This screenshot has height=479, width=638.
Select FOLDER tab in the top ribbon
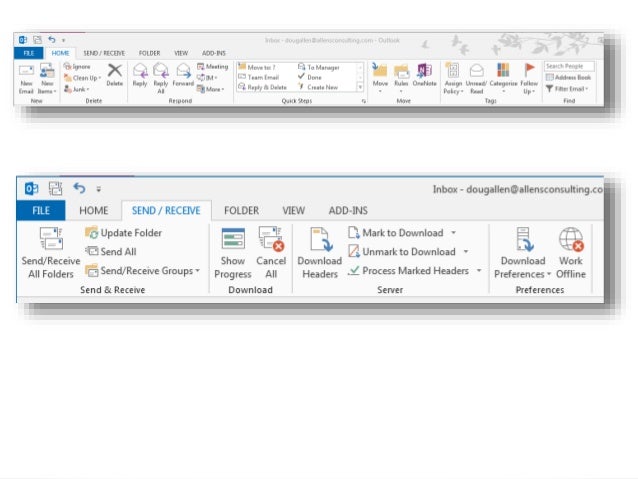(149, 53)
